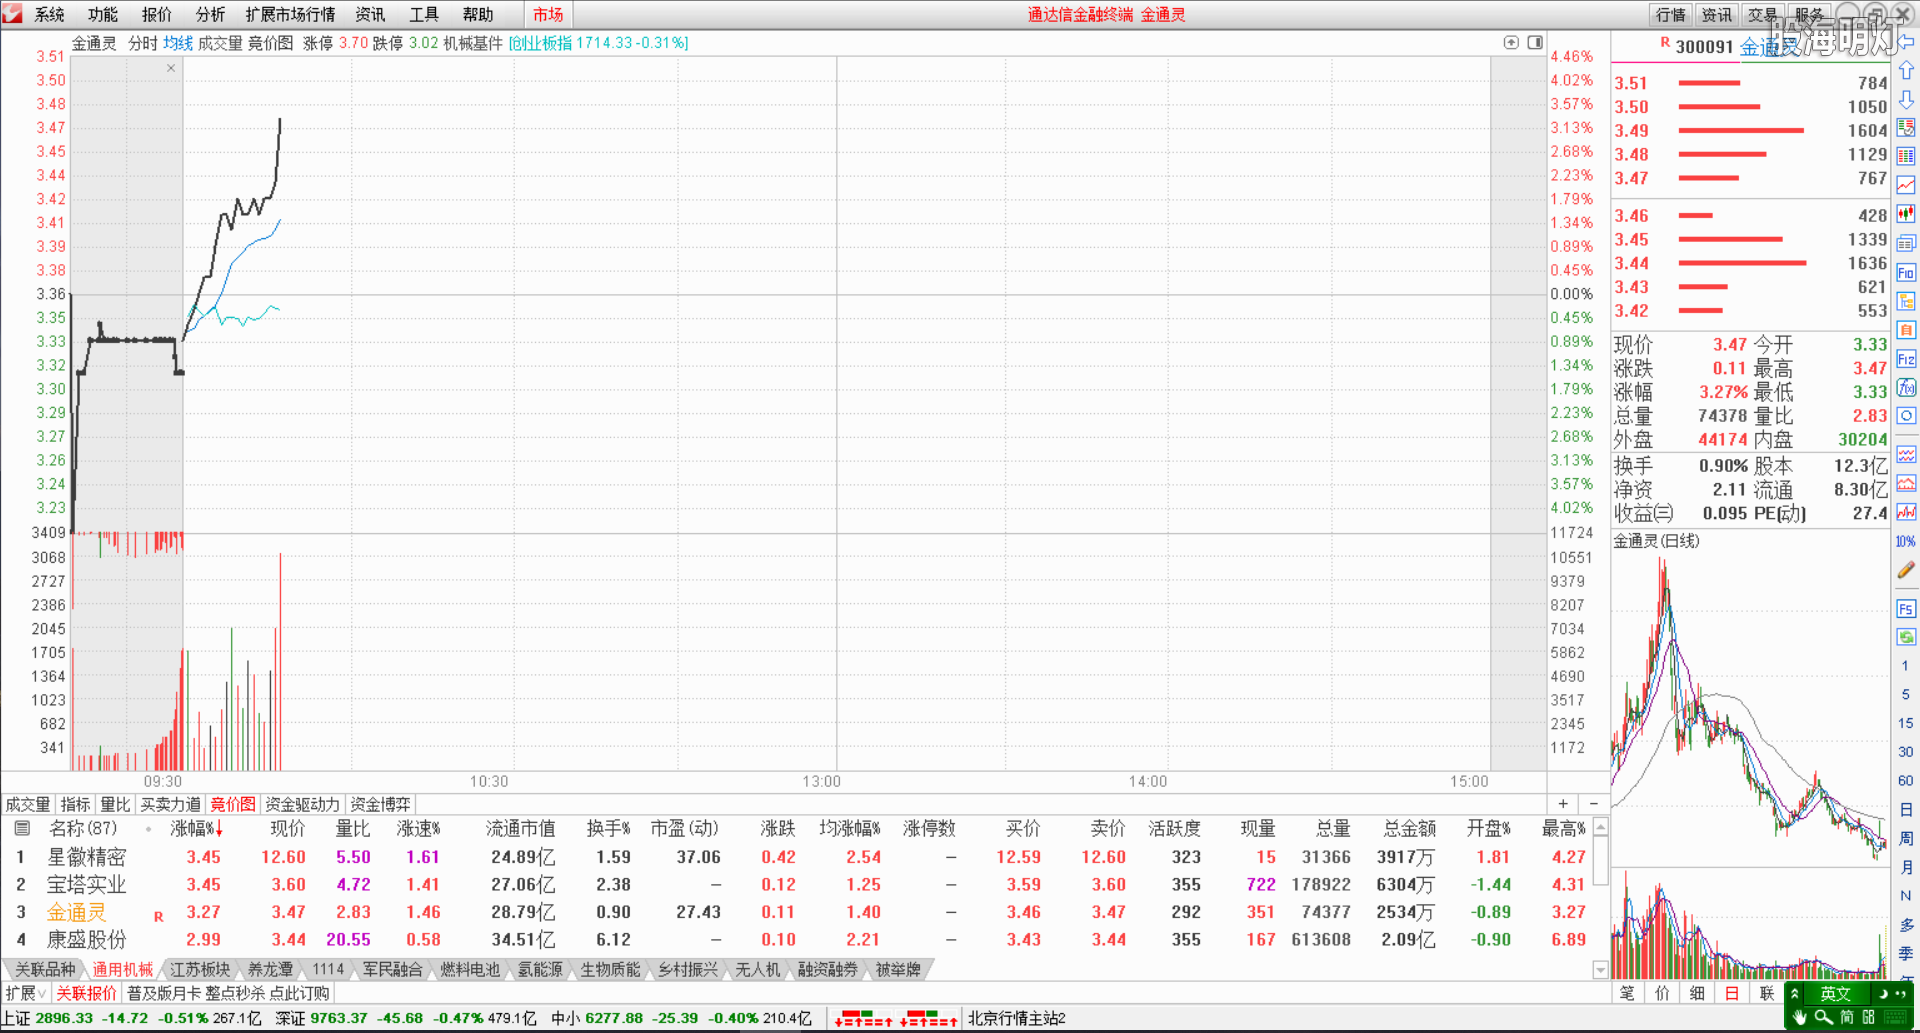This screenshot has width=1920, height=1033.
Task: Click the 笔 tick-detail button
Action: [x=1627, y=993]
